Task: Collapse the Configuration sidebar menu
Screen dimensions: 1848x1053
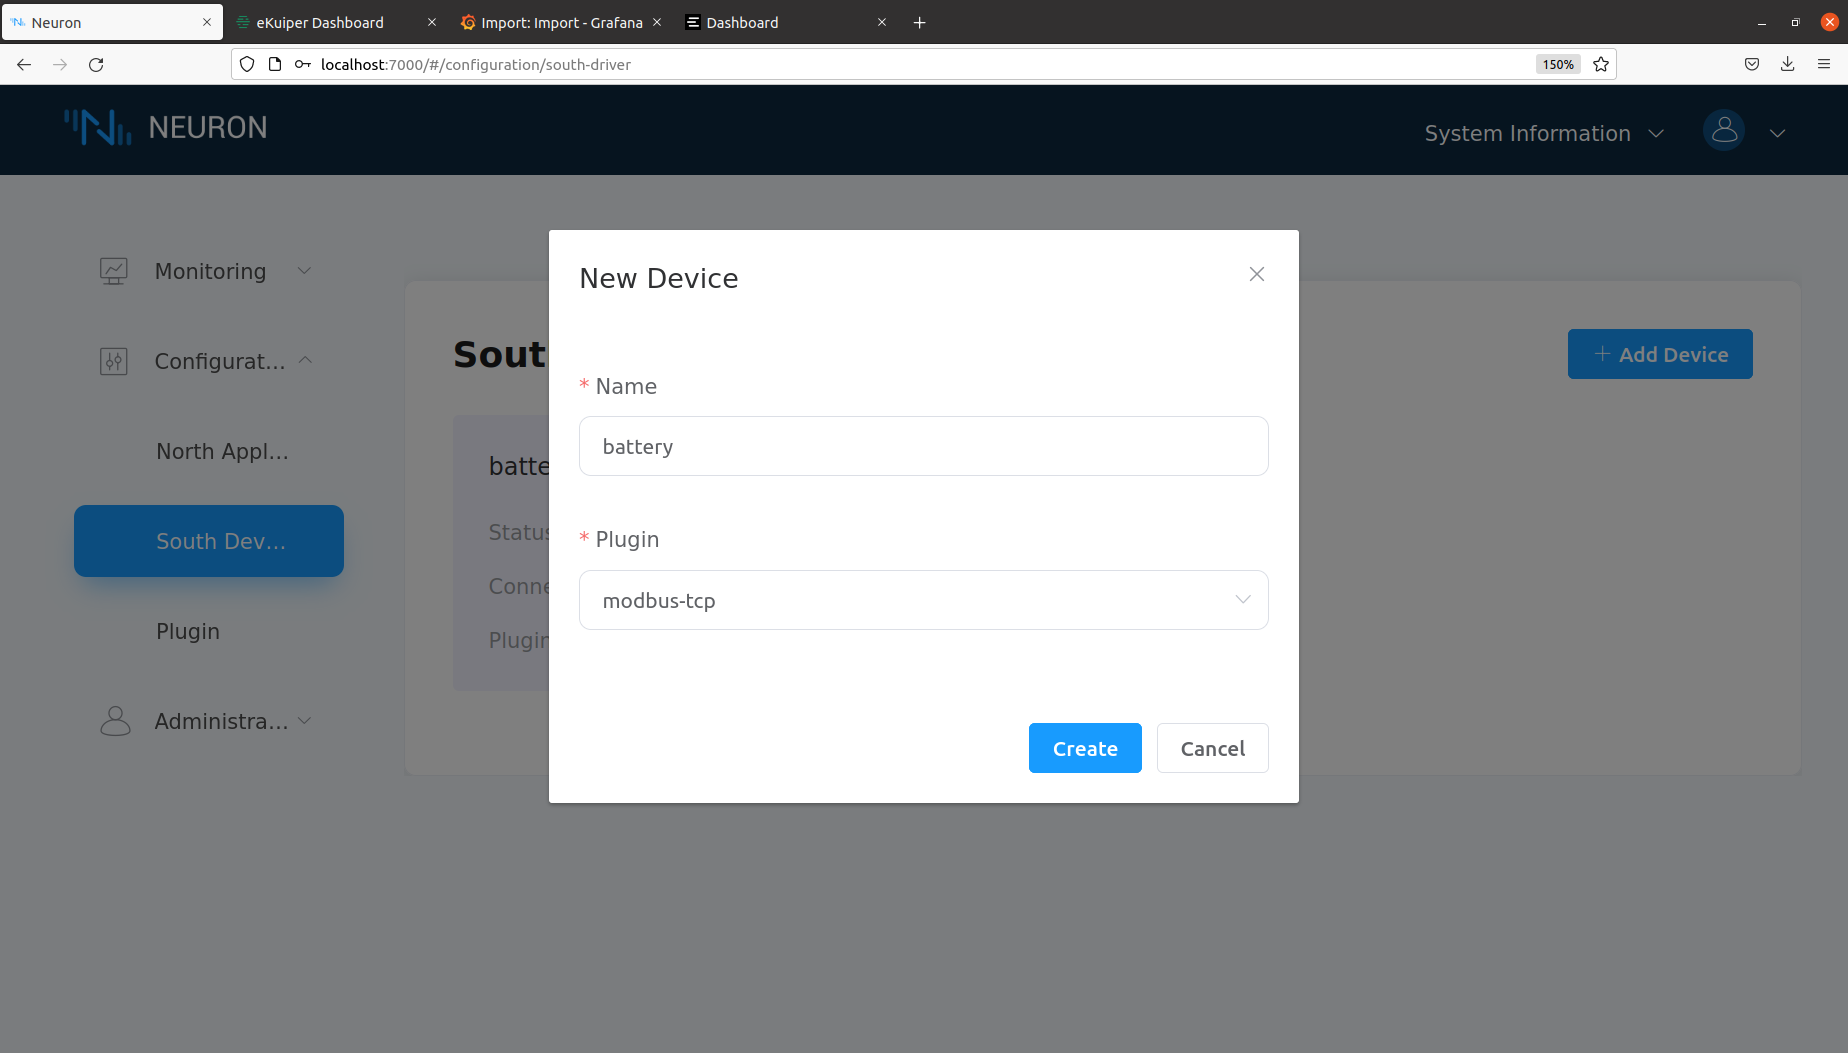Action: pyautogui.click(x=208, y=361)
